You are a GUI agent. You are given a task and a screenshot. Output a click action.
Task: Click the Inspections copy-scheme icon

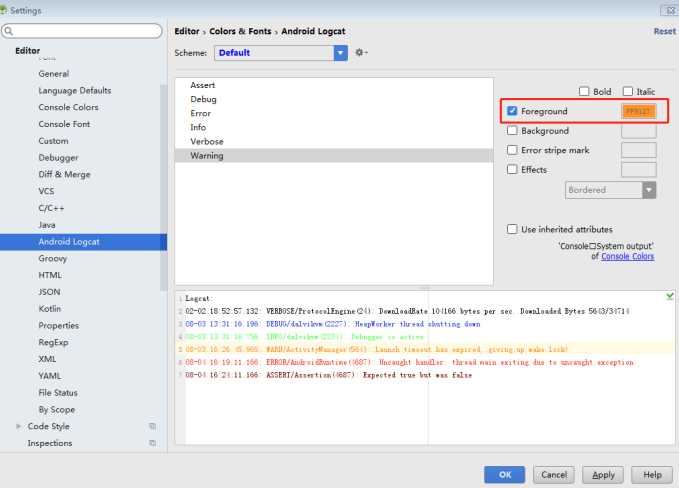(152, 443)
